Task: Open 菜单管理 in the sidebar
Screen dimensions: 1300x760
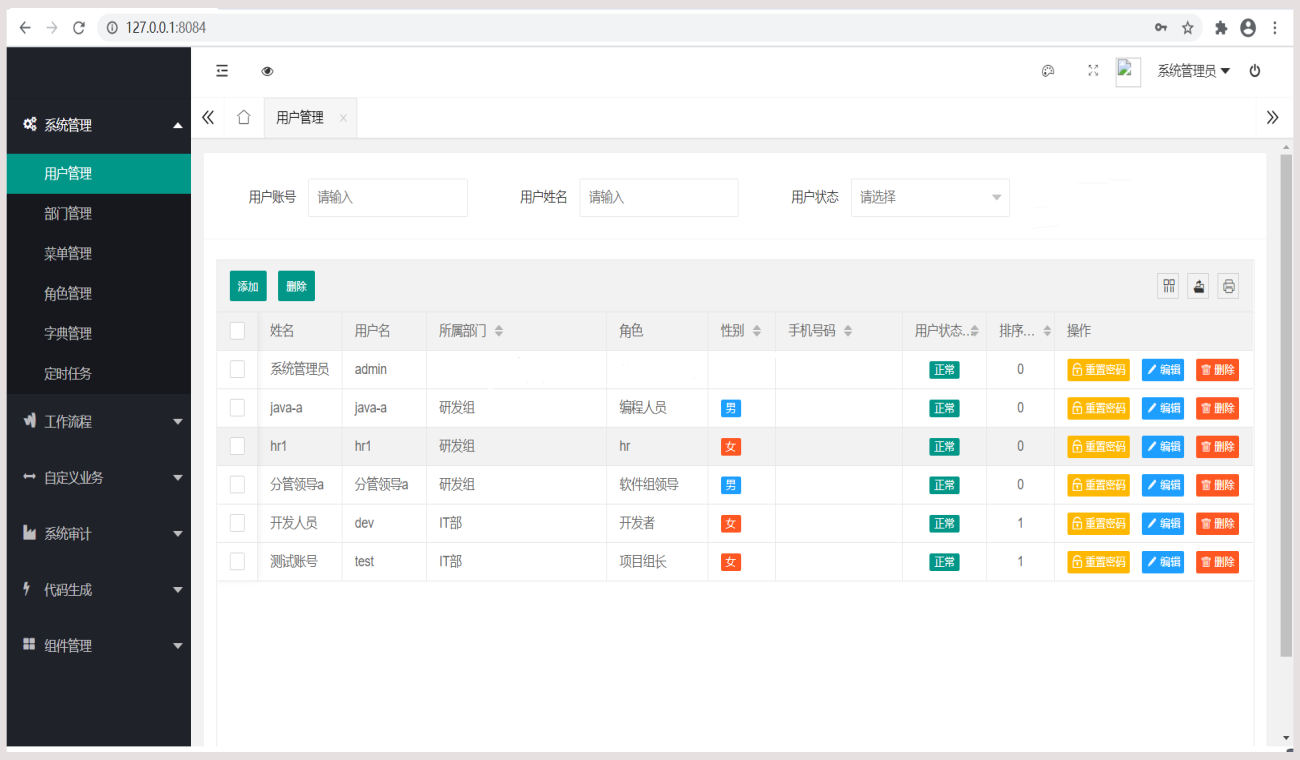Action: tap(98, 253)
